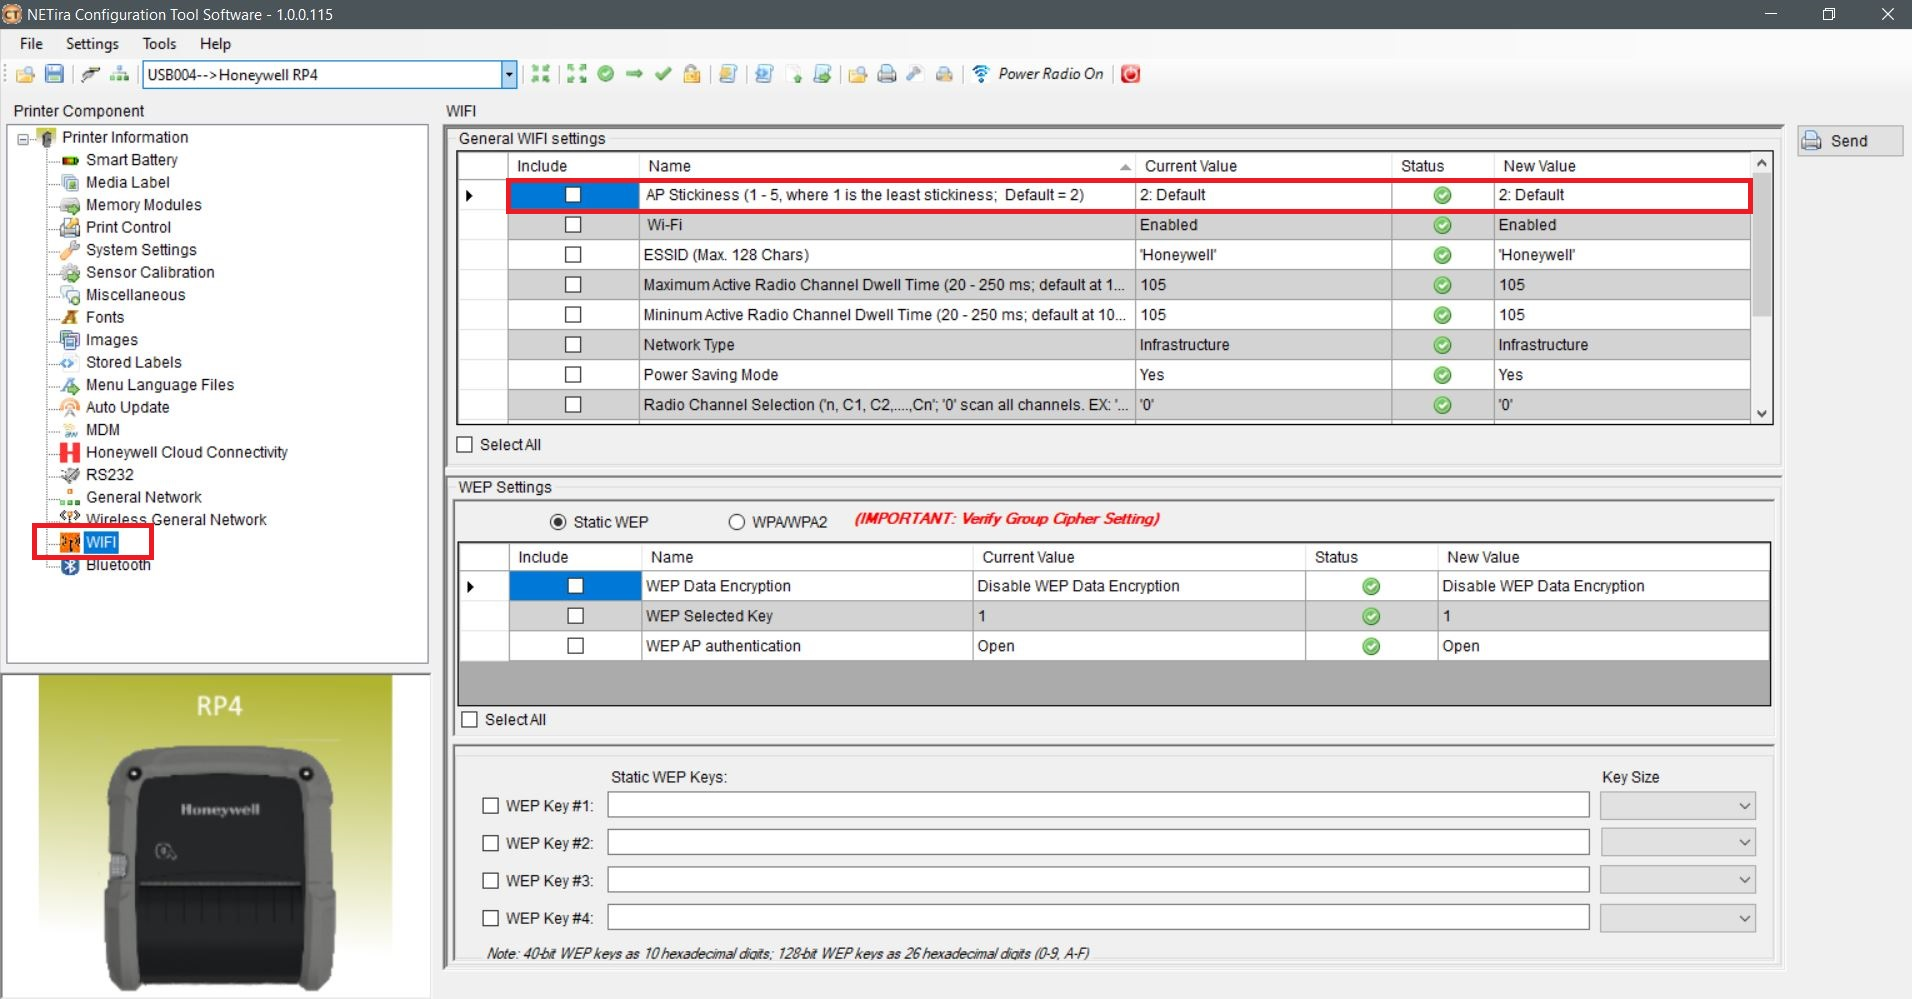Open the Key Size dropdown for WEP Key #2
This screenshot has height=999, width=1912.
pyautogui.click(x=1678, y=843)
